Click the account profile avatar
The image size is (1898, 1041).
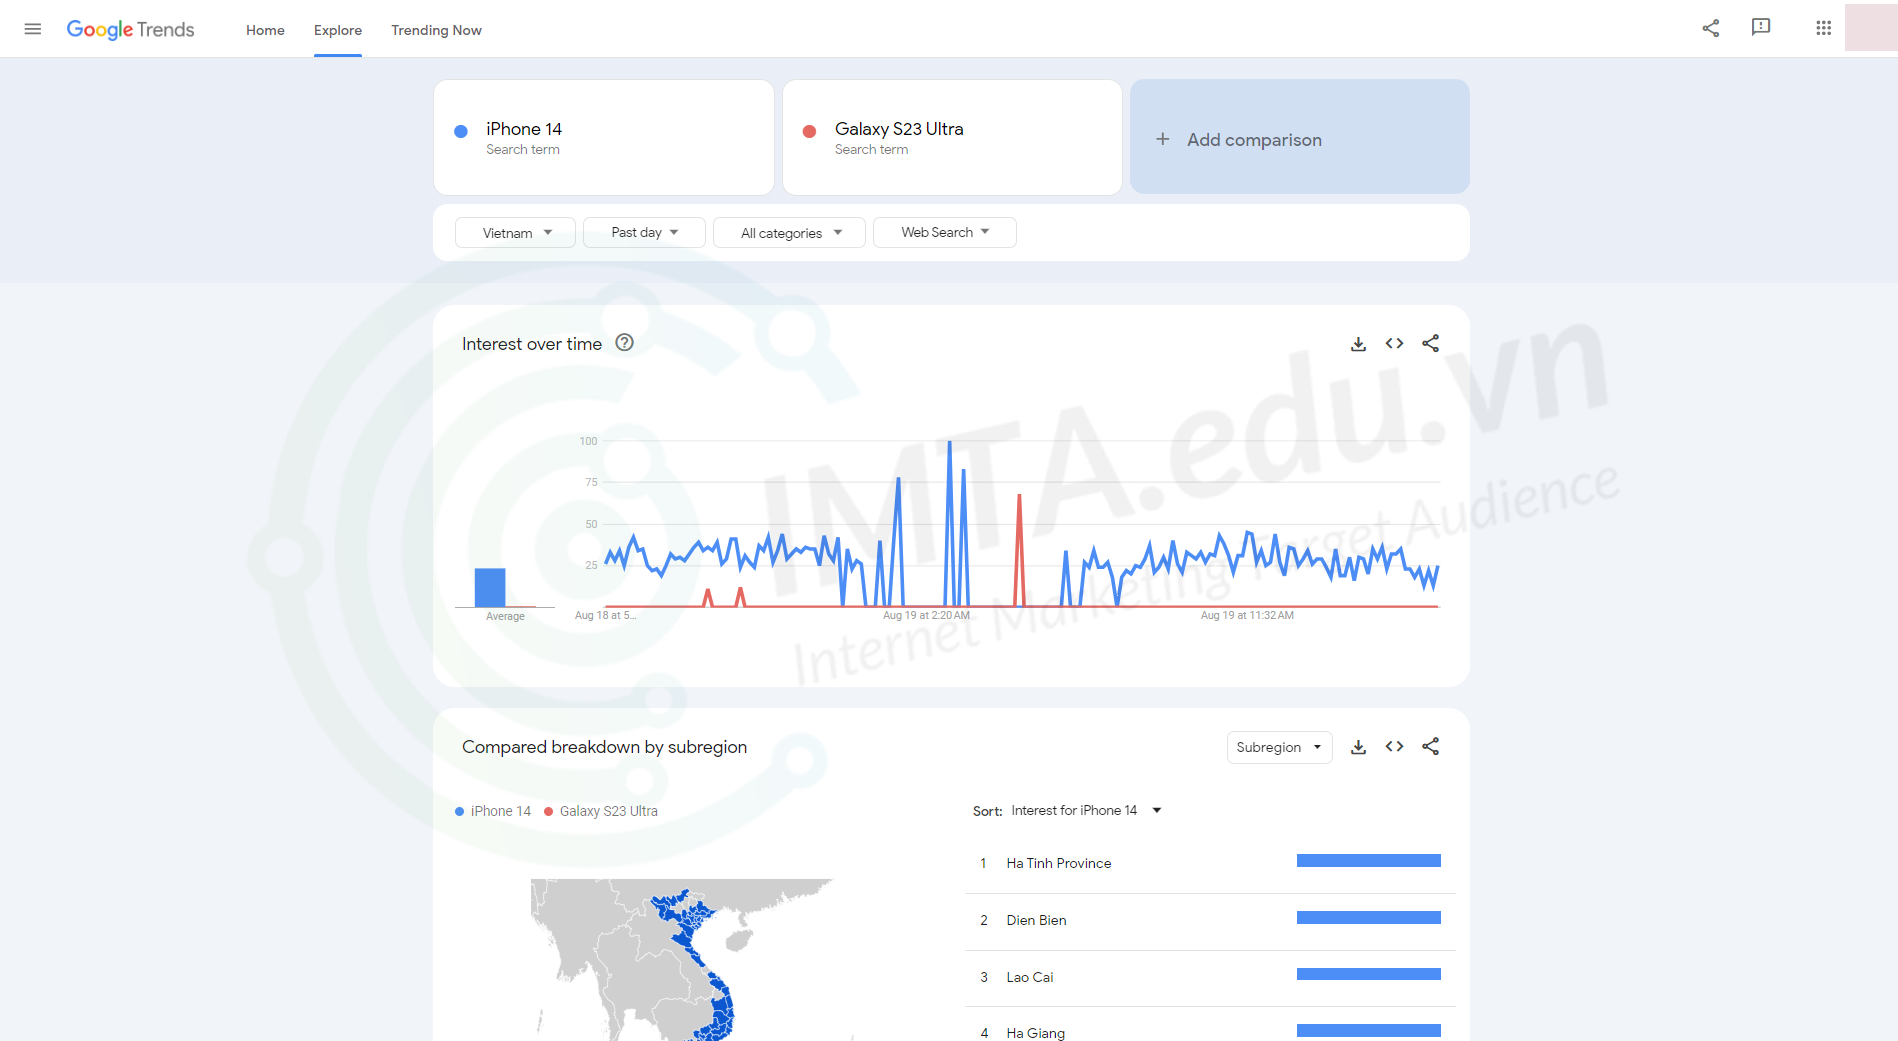[1871, 27]
